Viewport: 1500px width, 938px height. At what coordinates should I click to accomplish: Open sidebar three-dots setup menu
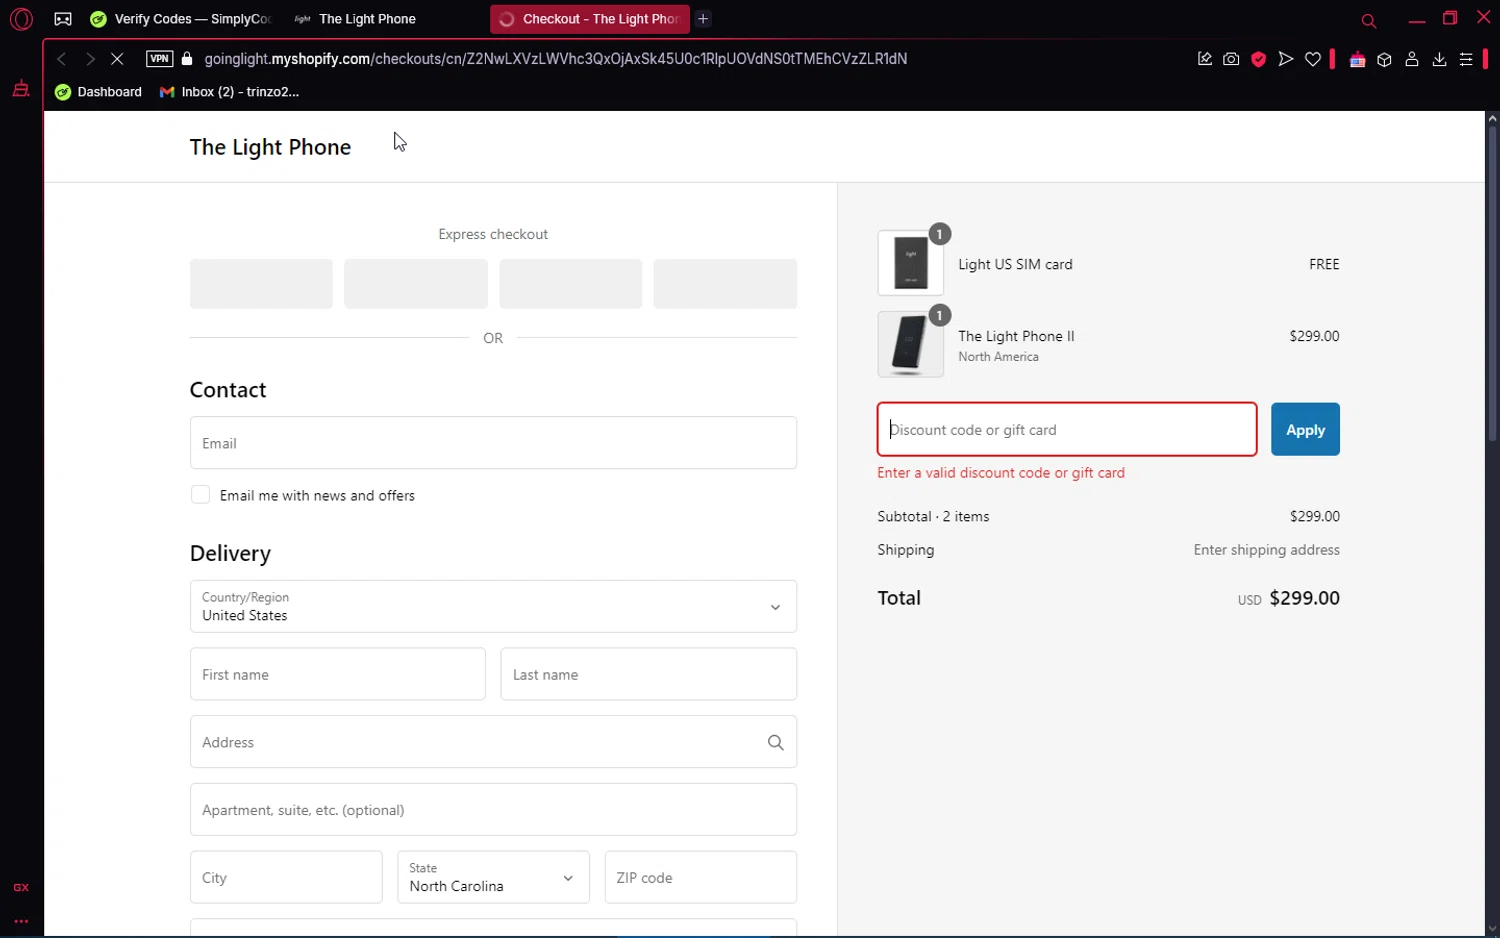click(21, 921)
